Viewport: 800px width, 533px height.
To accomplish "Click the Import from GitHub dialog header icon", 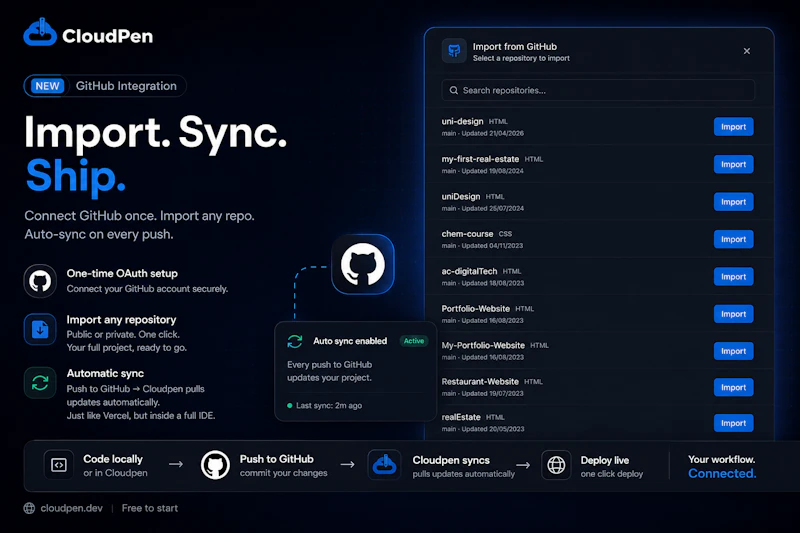I will coord(454,50).
